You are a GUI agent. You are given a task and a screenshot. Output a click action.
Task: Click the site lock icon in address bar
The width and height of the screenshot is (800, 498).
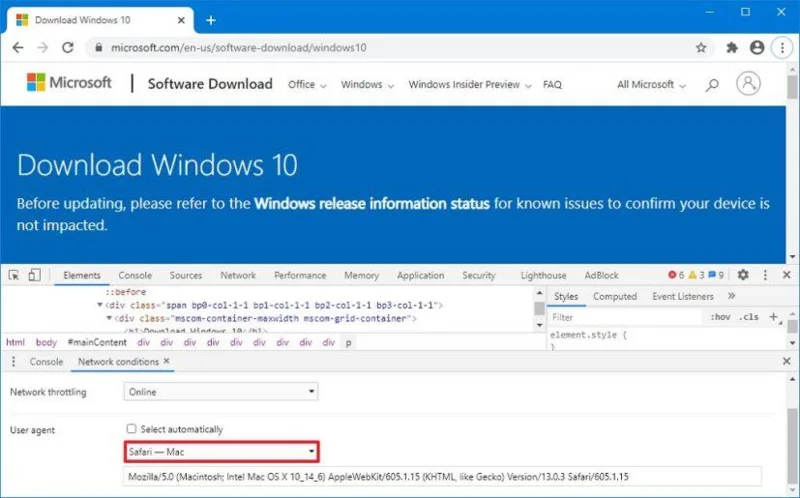coord(99,47)
